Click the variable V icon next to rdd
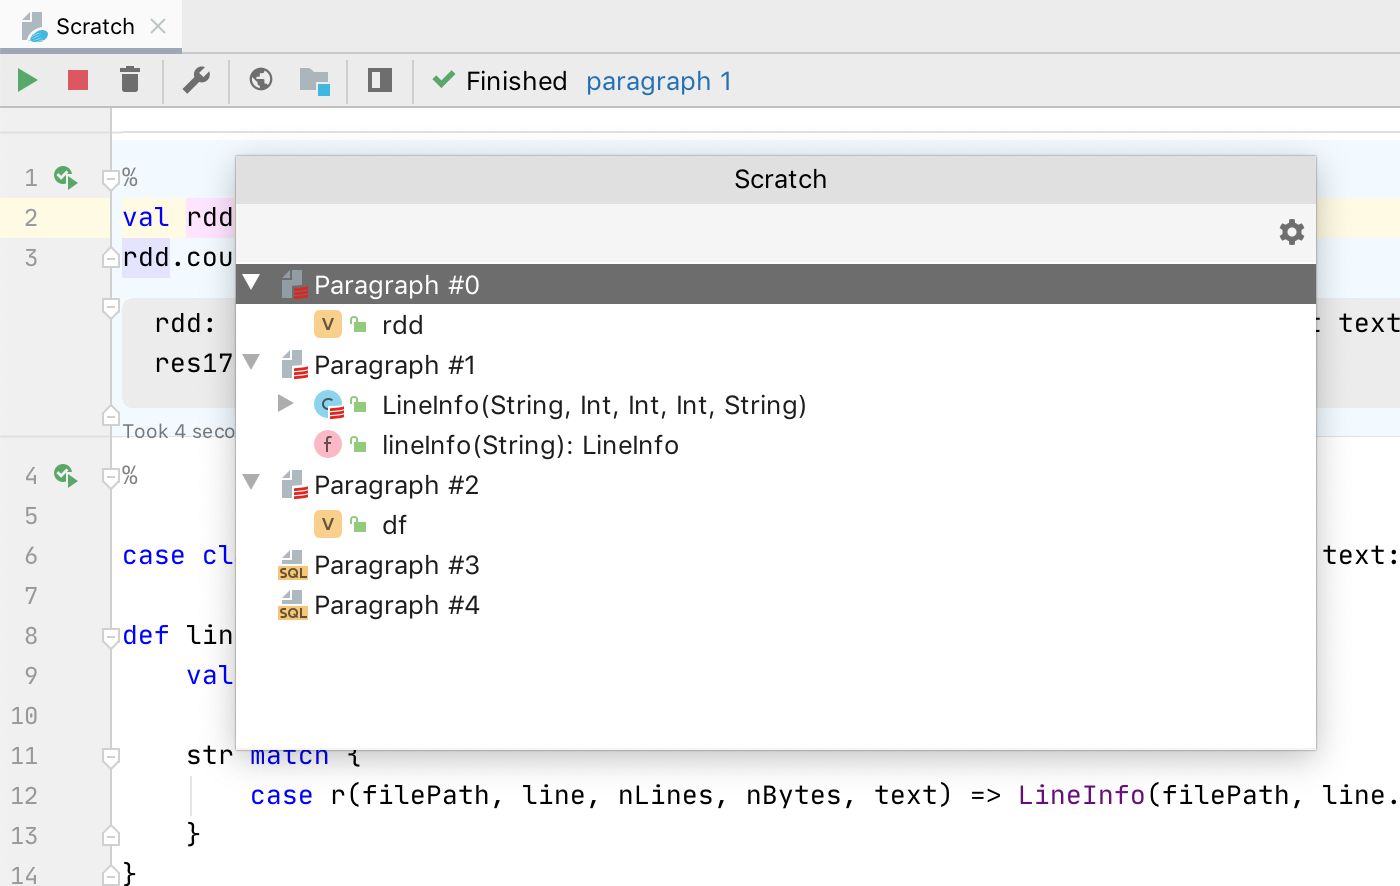This screenshot has width=1400, height=886. click(x=328, y=324)
